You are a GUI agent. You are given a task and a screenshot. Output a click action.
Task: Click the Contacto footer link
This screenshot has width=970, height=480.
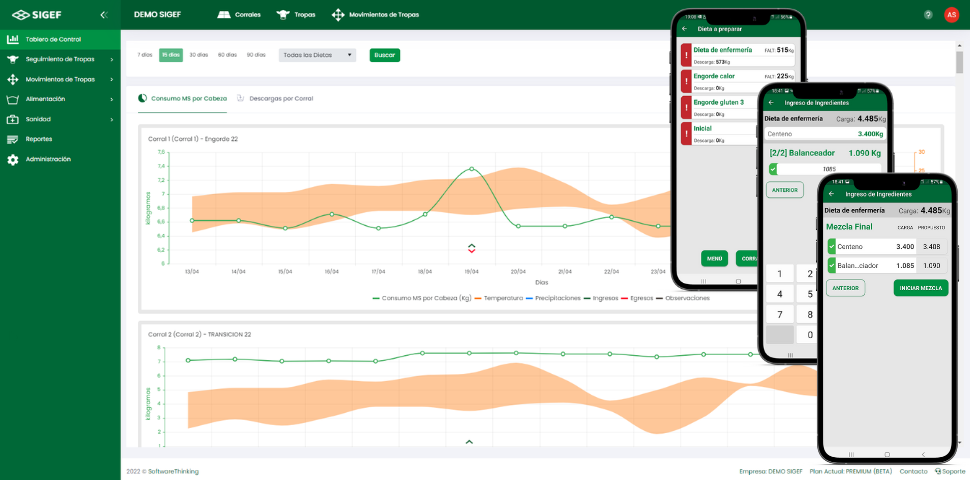pos(911,470)
